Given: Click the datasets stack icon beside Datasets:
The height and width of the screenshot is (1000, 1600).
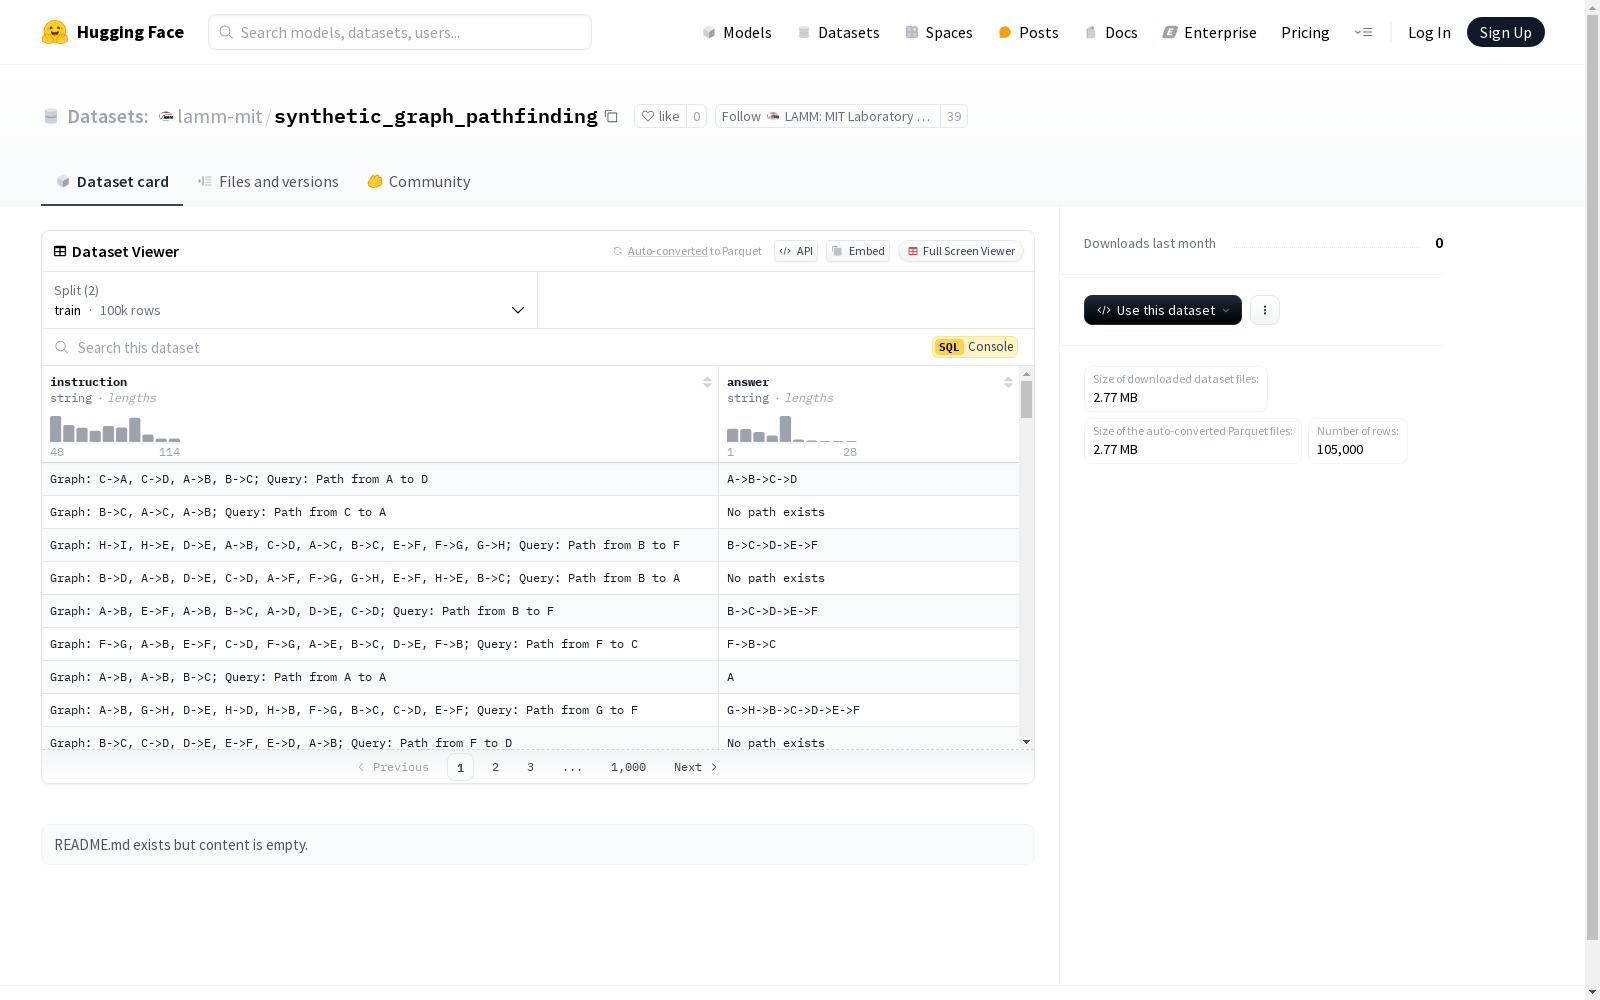Looking at the screenshot, I should 51,116.
